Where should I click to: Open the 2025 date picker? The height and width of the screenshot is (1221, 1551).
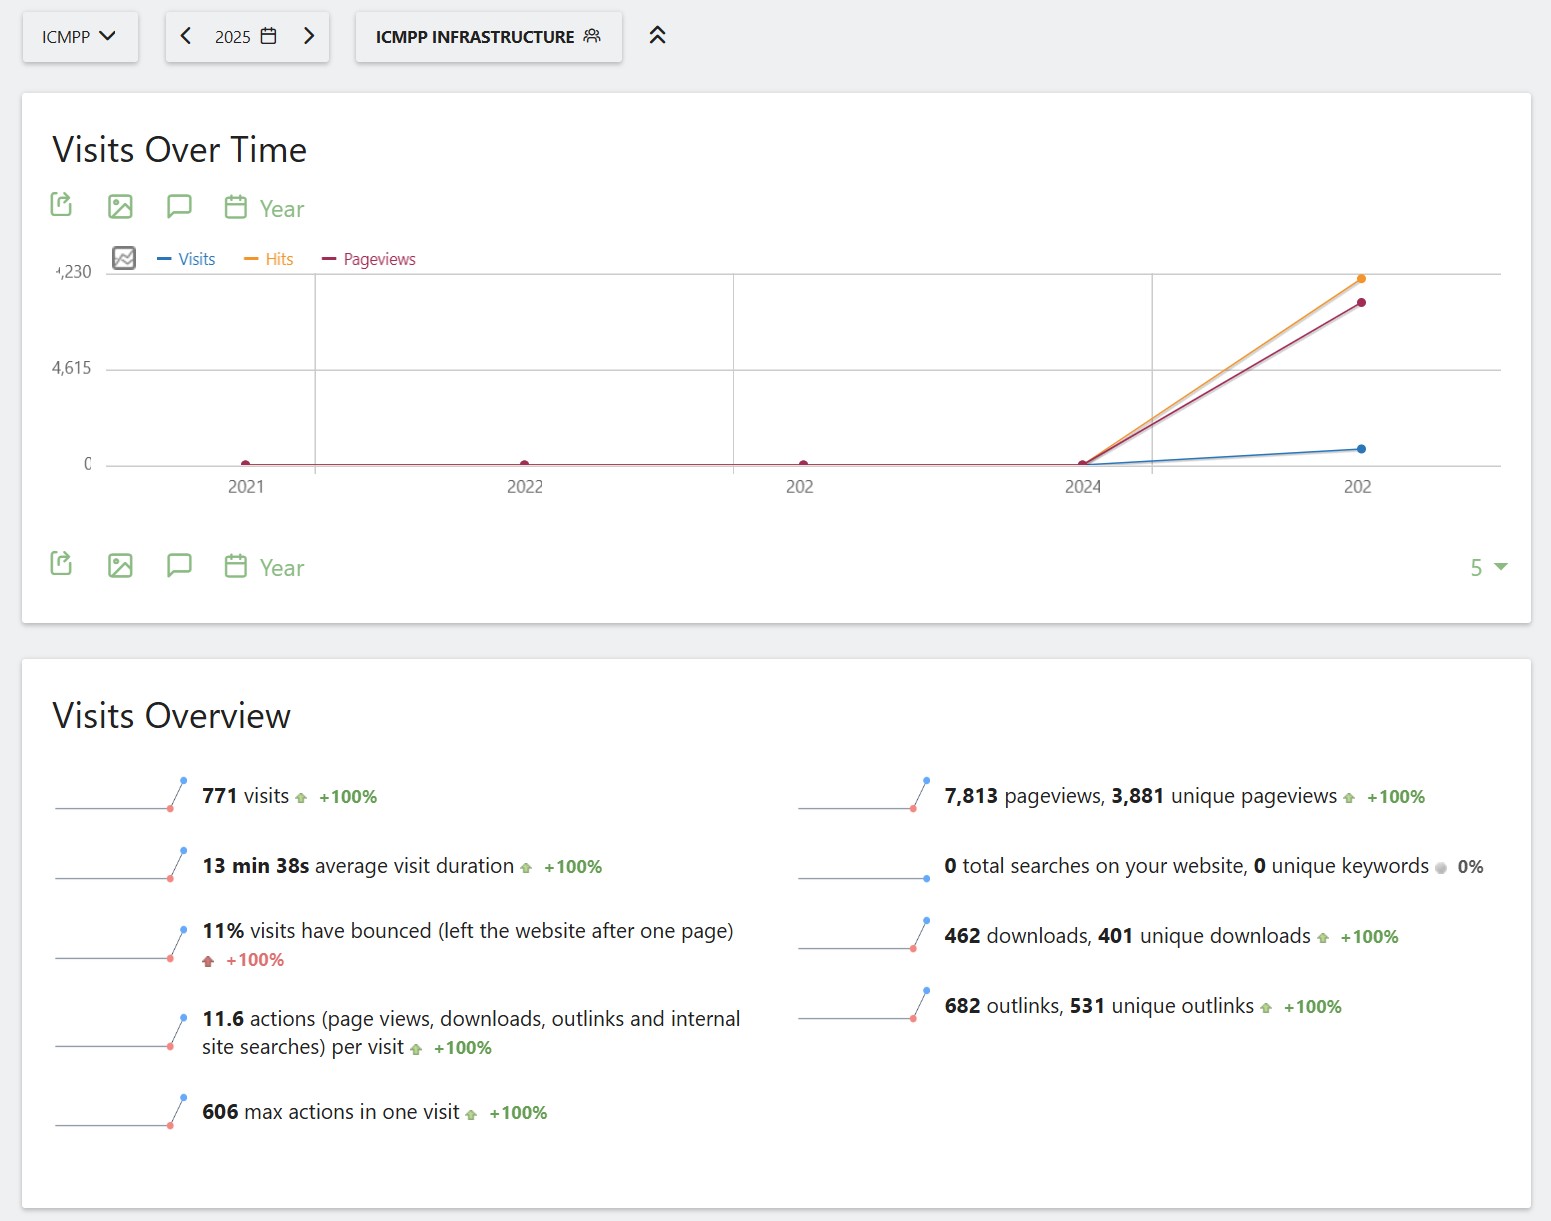click(x=246, y=37)
